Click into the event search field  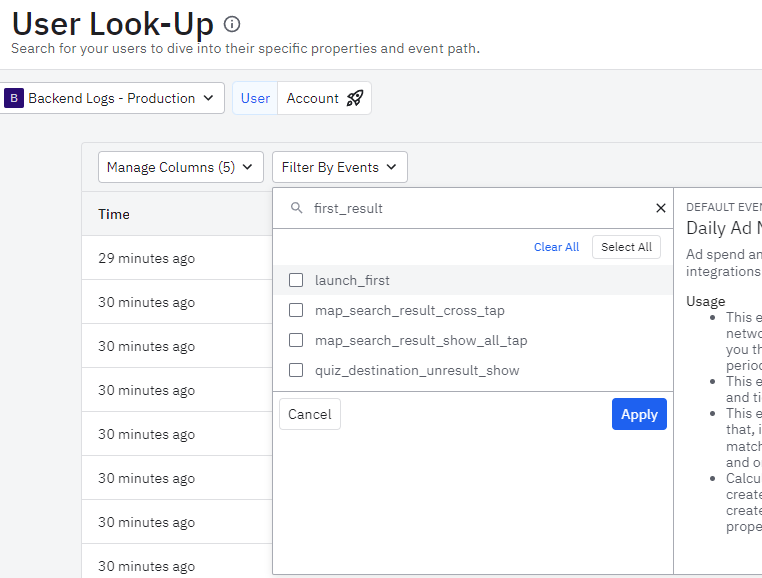click(480, 208)
